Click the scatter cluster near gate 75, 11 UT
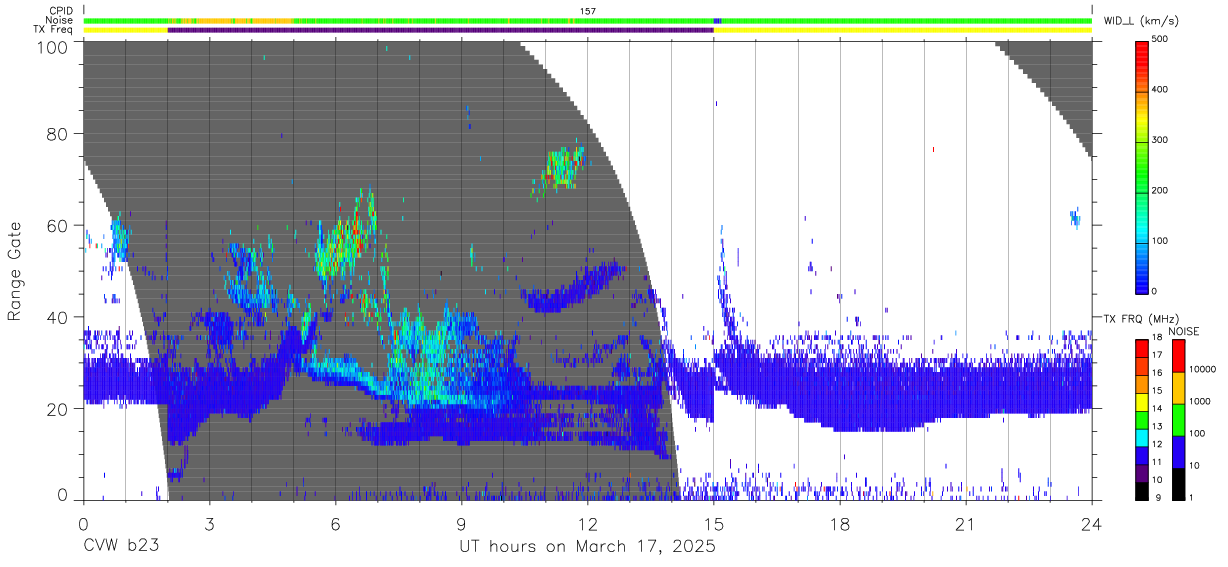The height and width of the screenshot is (567, 1228). click(x=563, y=168)
